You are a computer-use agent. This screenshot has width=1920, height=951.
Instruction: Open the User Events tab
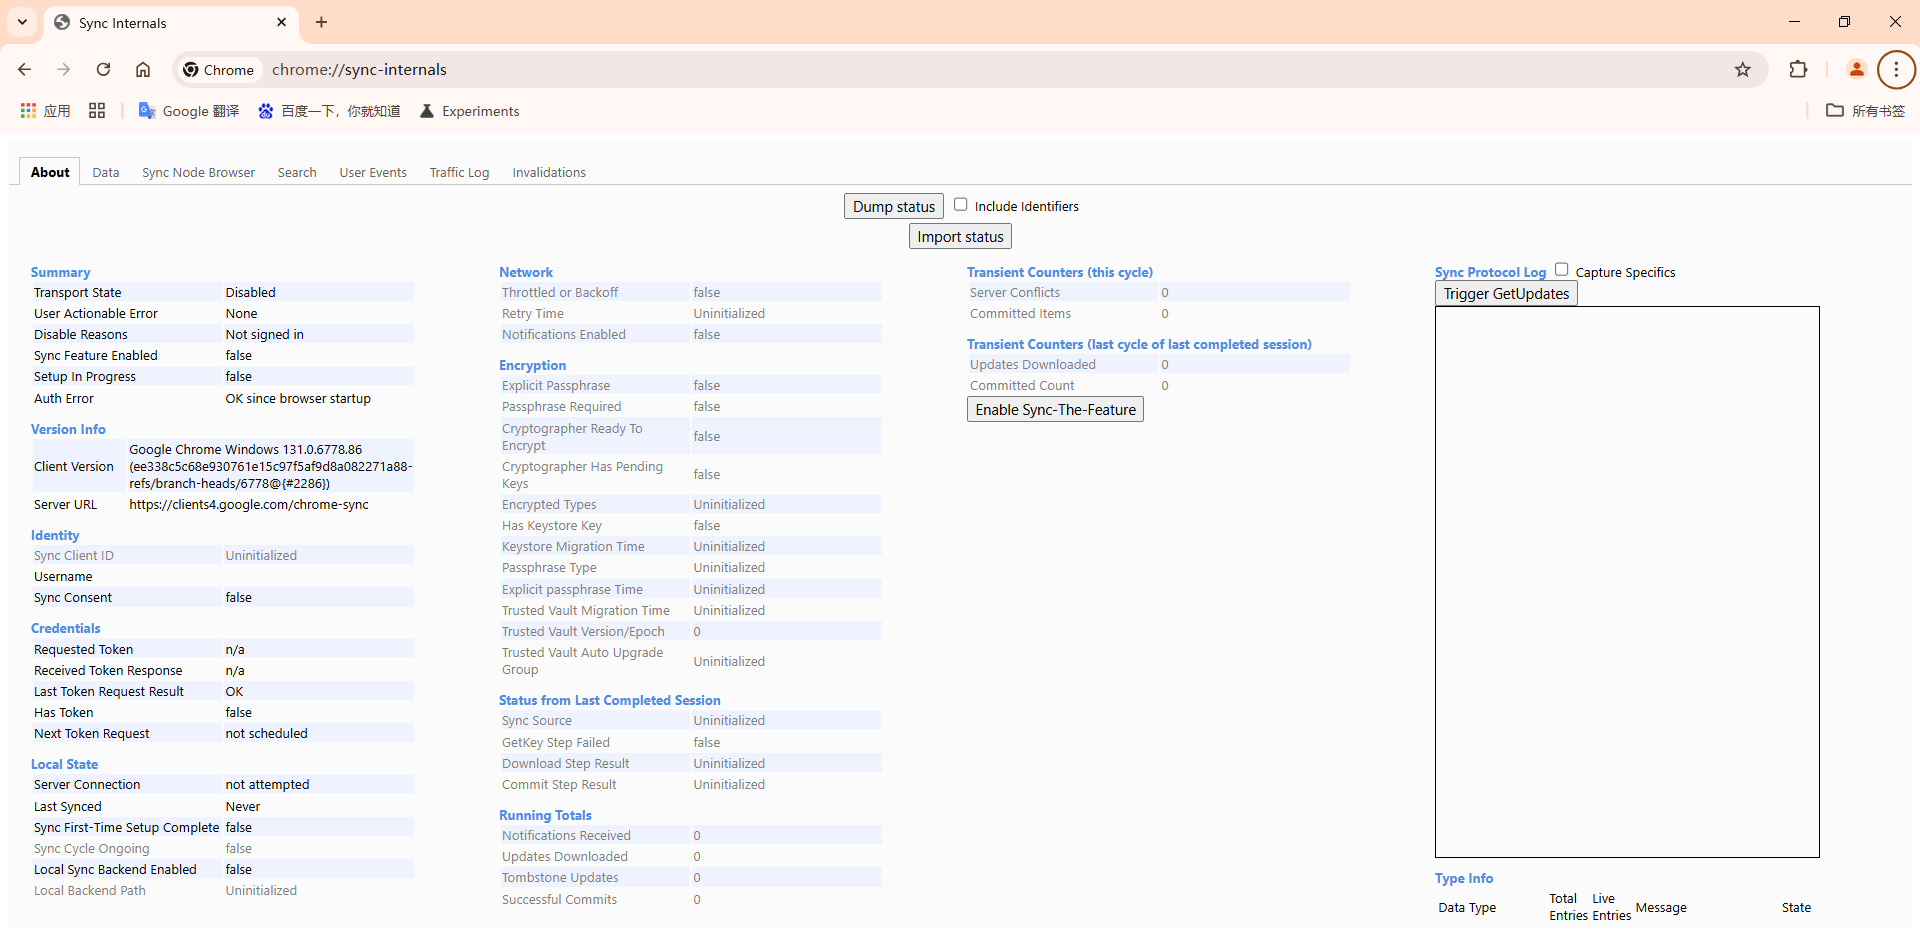pos(373,172)
